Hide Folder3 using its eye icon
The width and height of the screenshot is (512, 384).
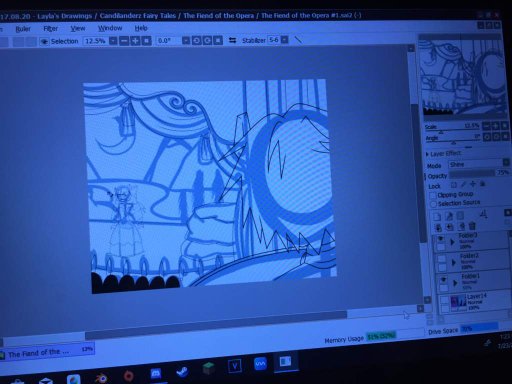(440, 239)
